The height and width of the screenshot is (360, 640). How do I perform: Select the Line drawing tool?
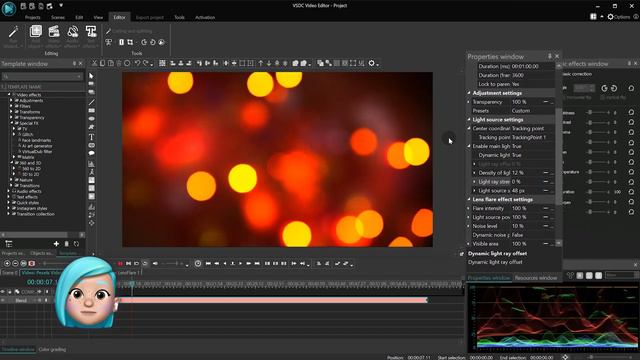pyautogui.click(x=91, y=102)
